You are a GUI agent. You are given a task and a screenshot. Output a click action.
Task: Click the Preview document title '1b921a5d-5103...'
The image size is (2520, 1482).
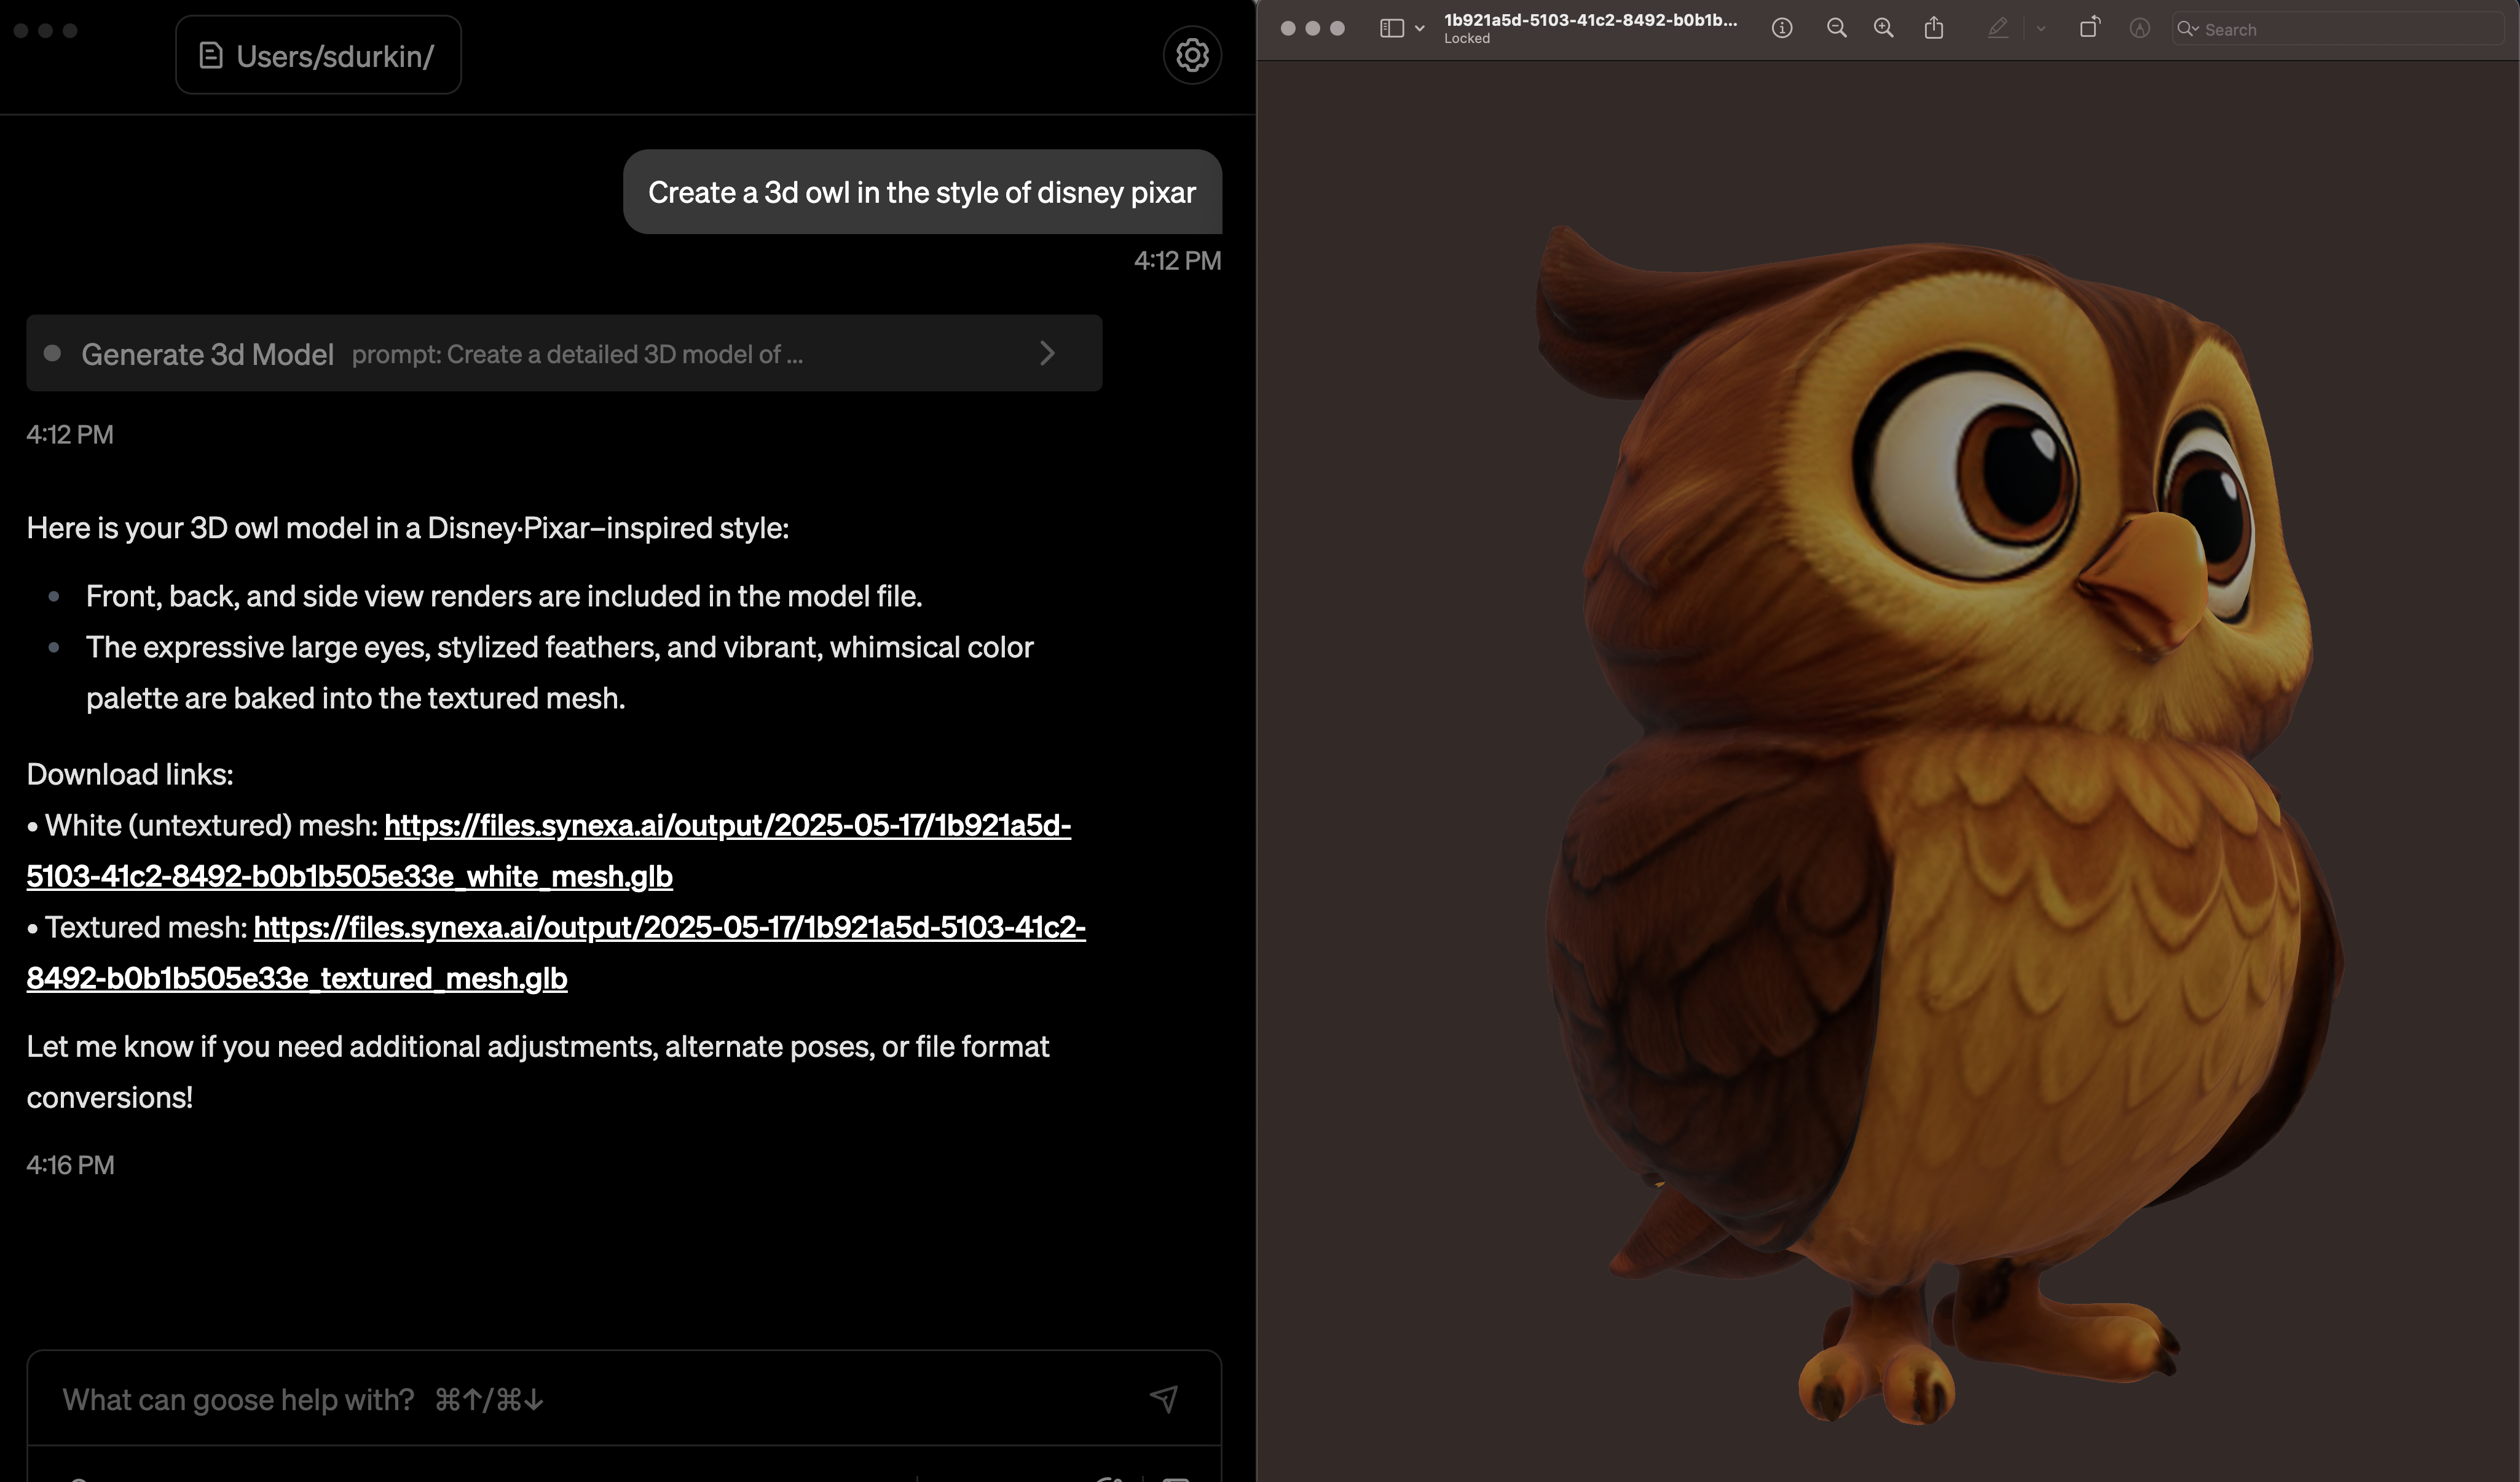(x=1590, y=21)
